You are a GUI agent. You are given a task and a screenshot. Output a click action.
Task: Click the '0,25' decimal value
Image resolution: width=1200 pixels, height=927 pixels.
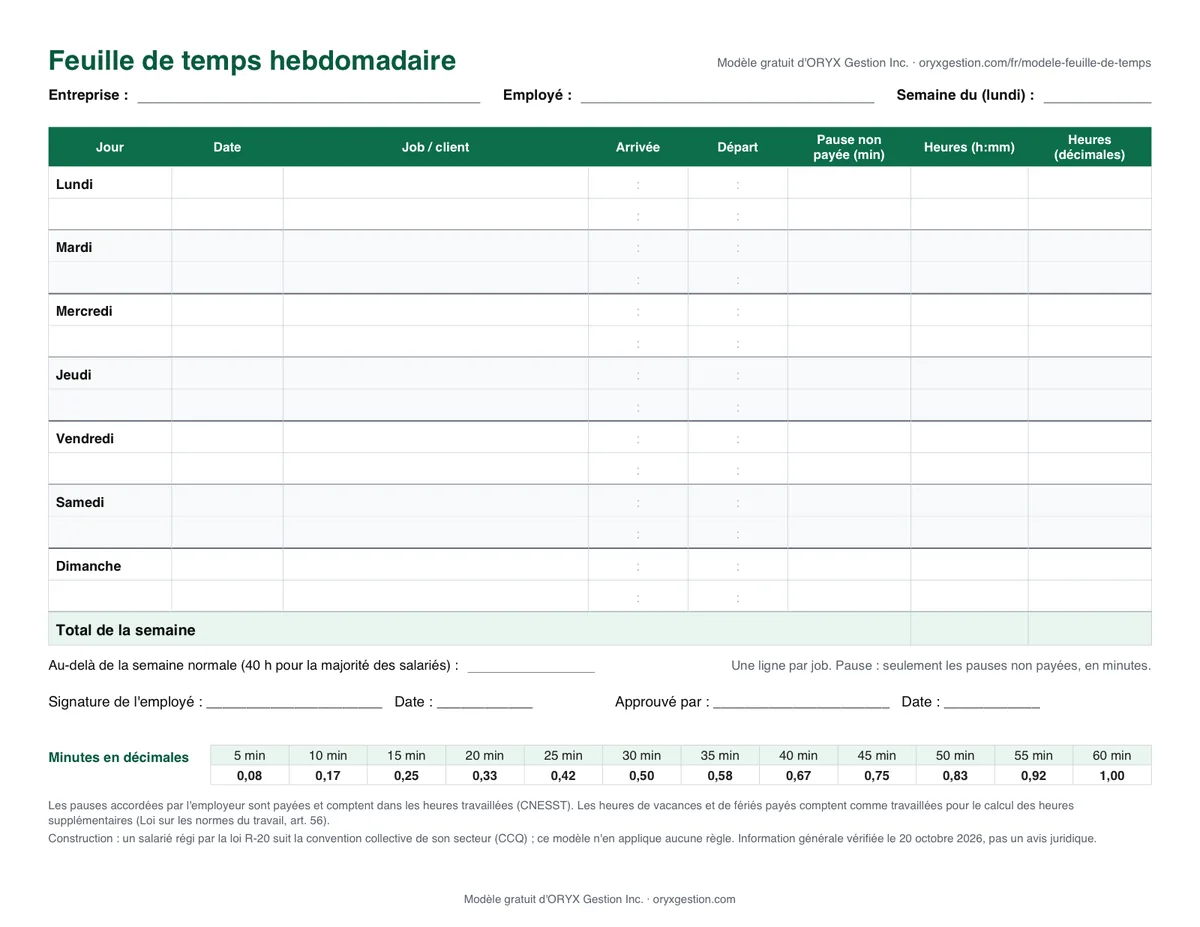[406, 775]
